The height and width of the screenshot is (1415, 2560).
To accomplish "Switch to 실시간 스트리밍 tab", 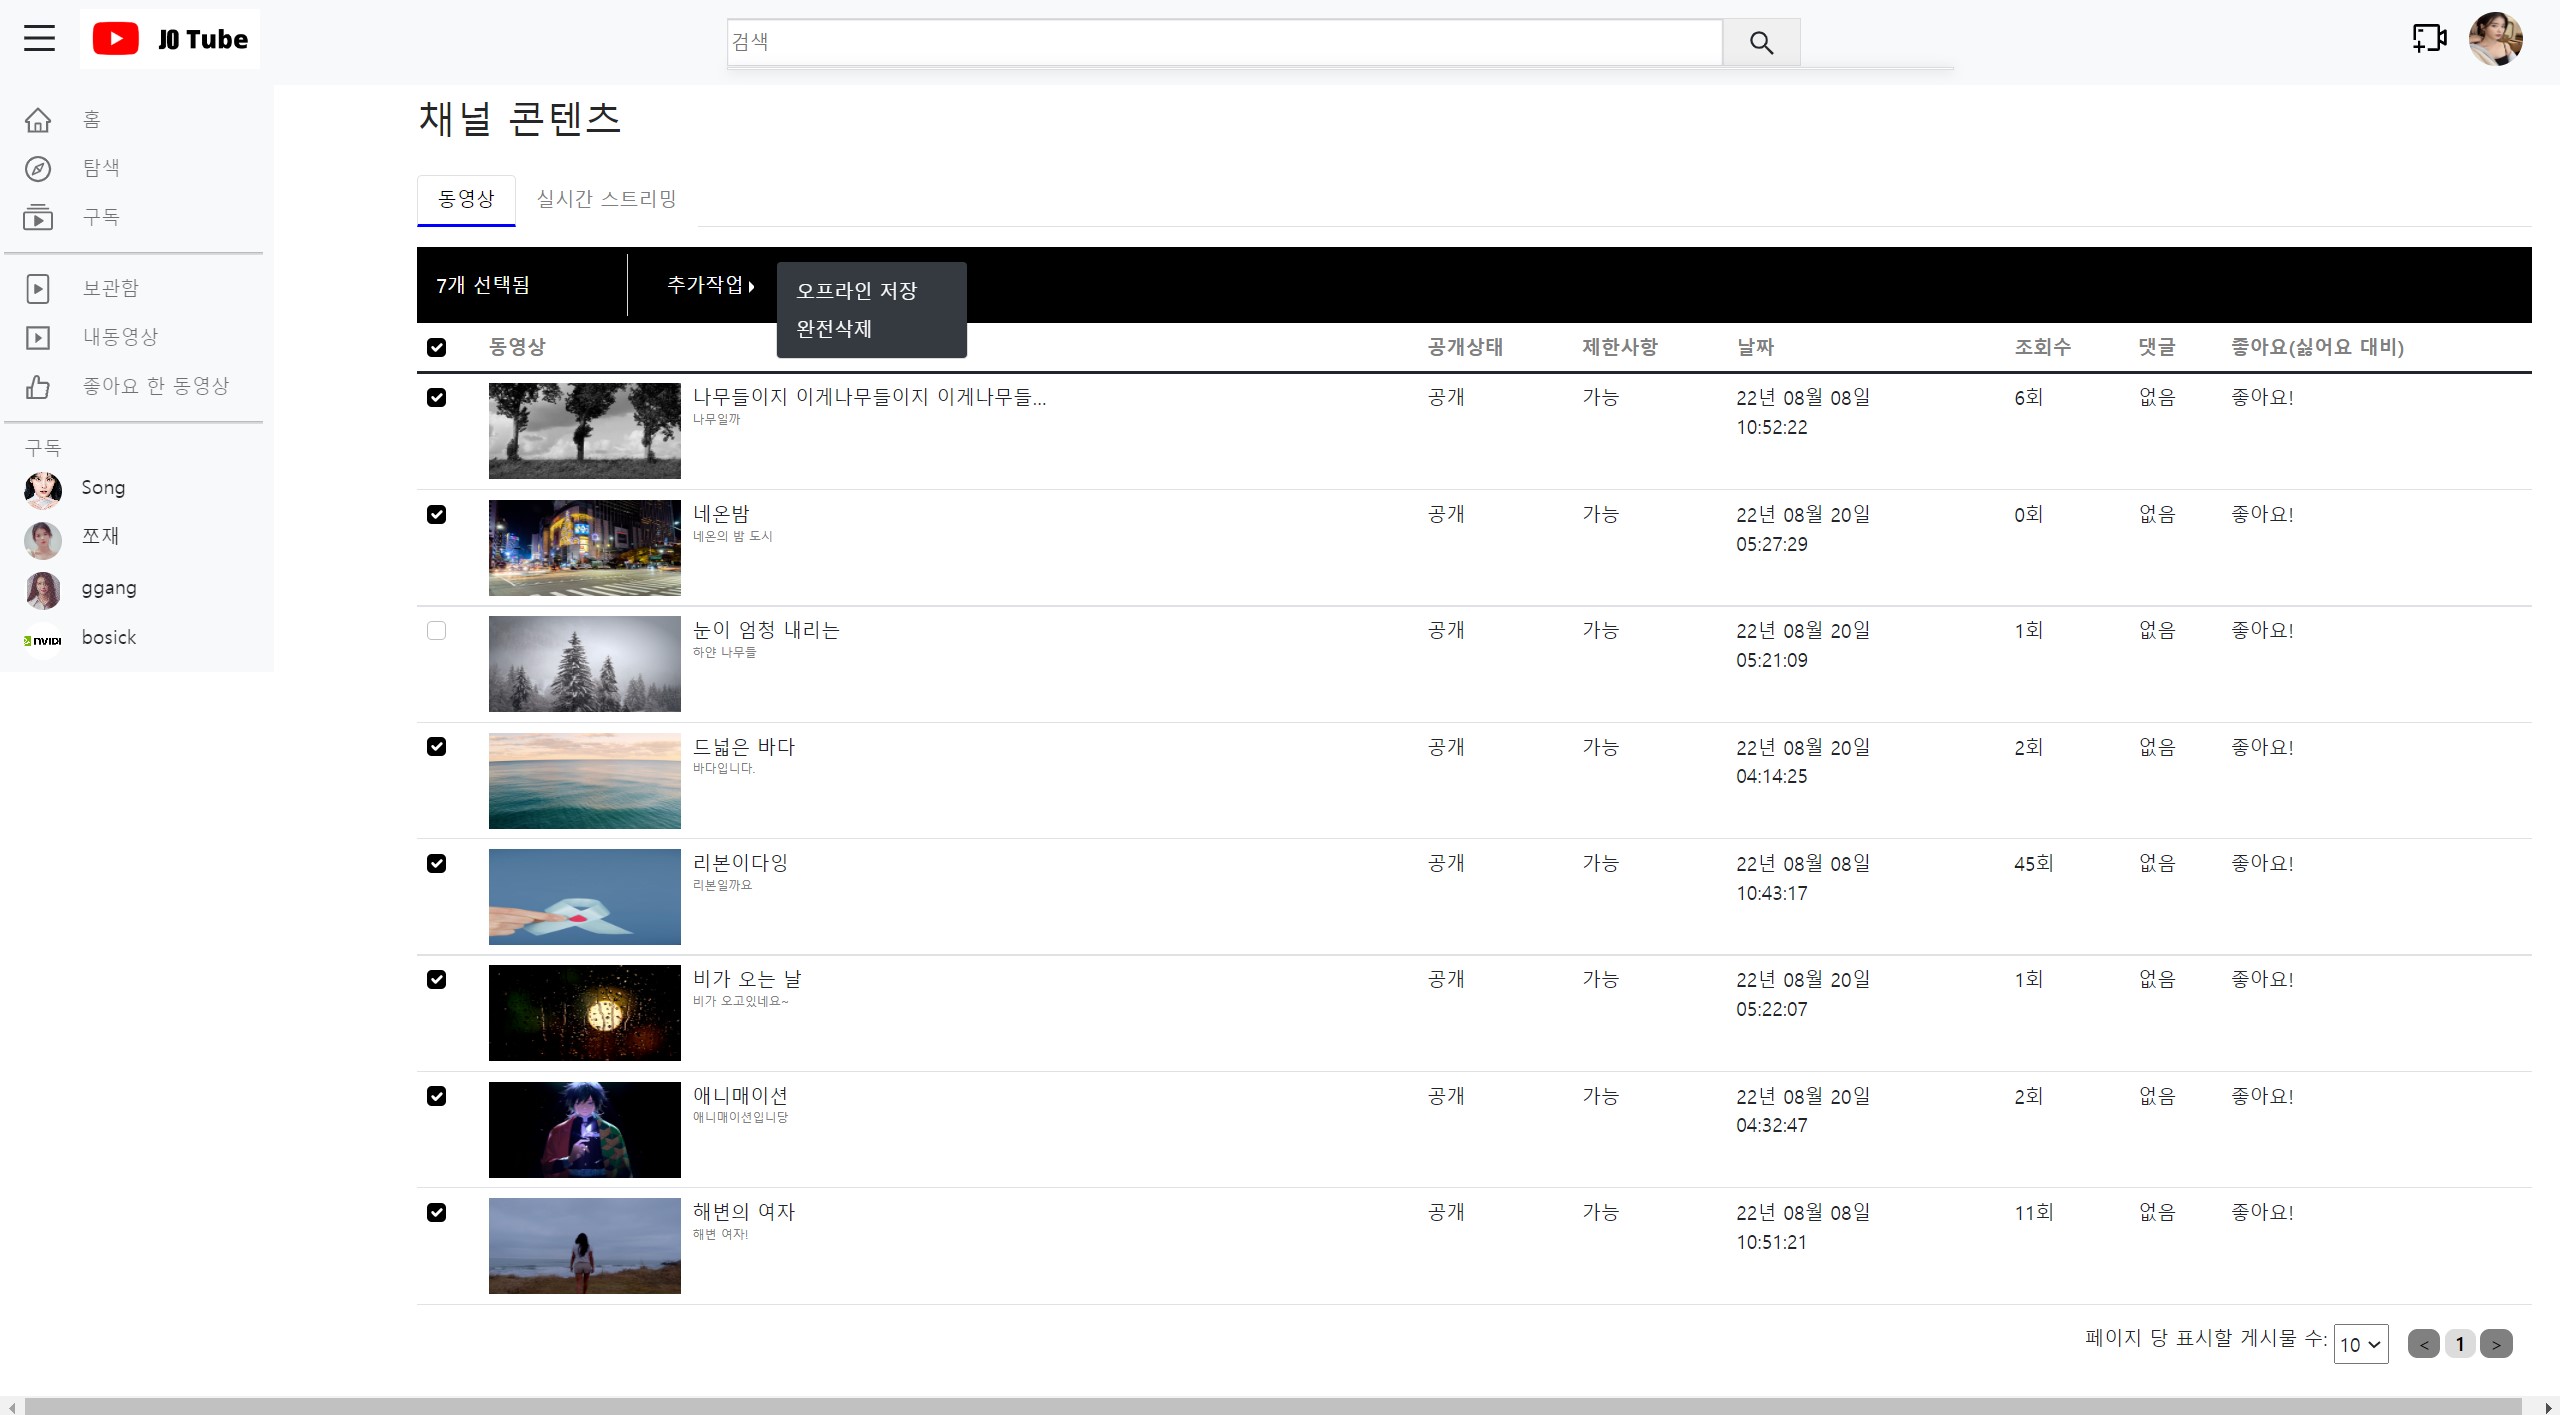I will [x=606, y=199].
